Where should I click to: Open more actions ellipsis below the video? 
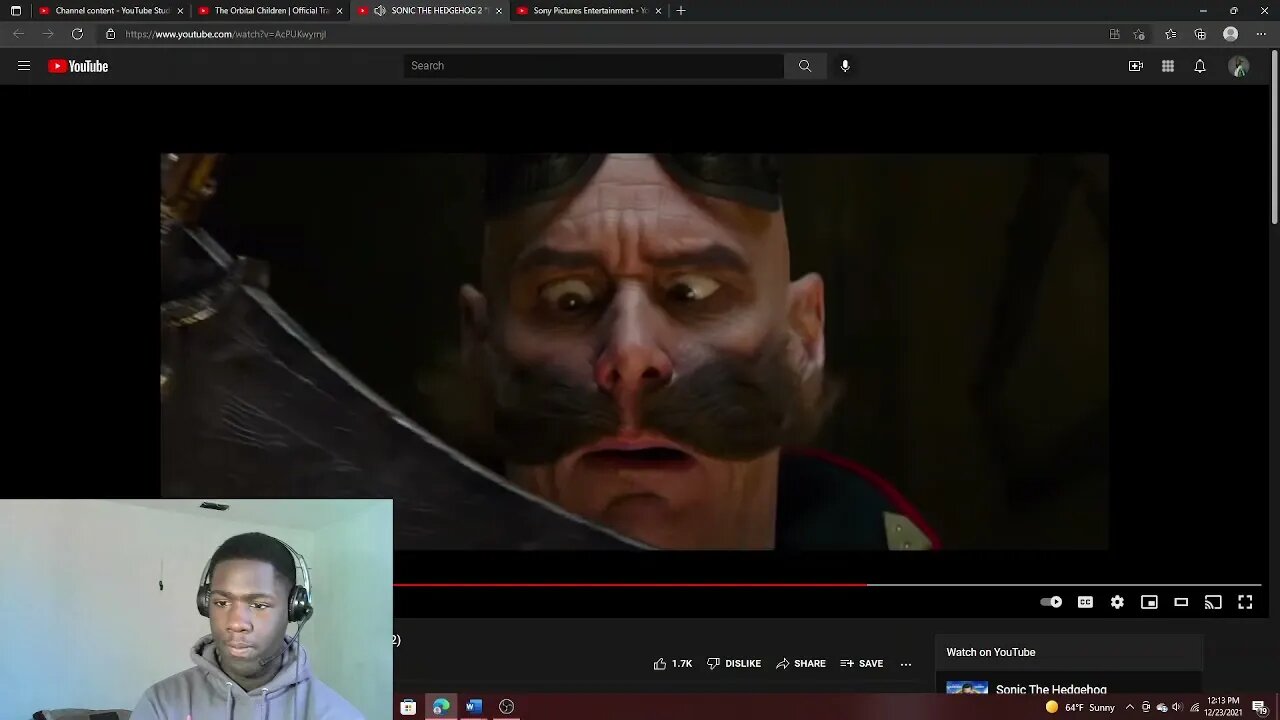(906, 664)
